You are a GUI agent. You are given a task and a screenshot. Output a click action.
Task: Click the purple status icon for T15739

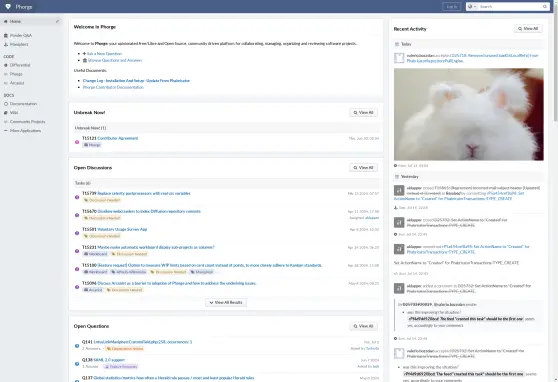[x=77, y=197]
